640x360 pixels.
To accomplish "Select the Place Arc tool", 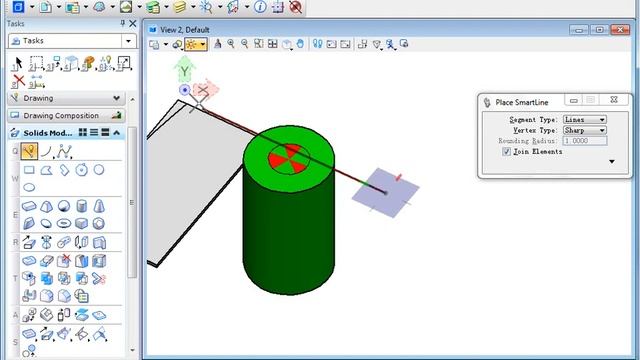I will point(46,151).
